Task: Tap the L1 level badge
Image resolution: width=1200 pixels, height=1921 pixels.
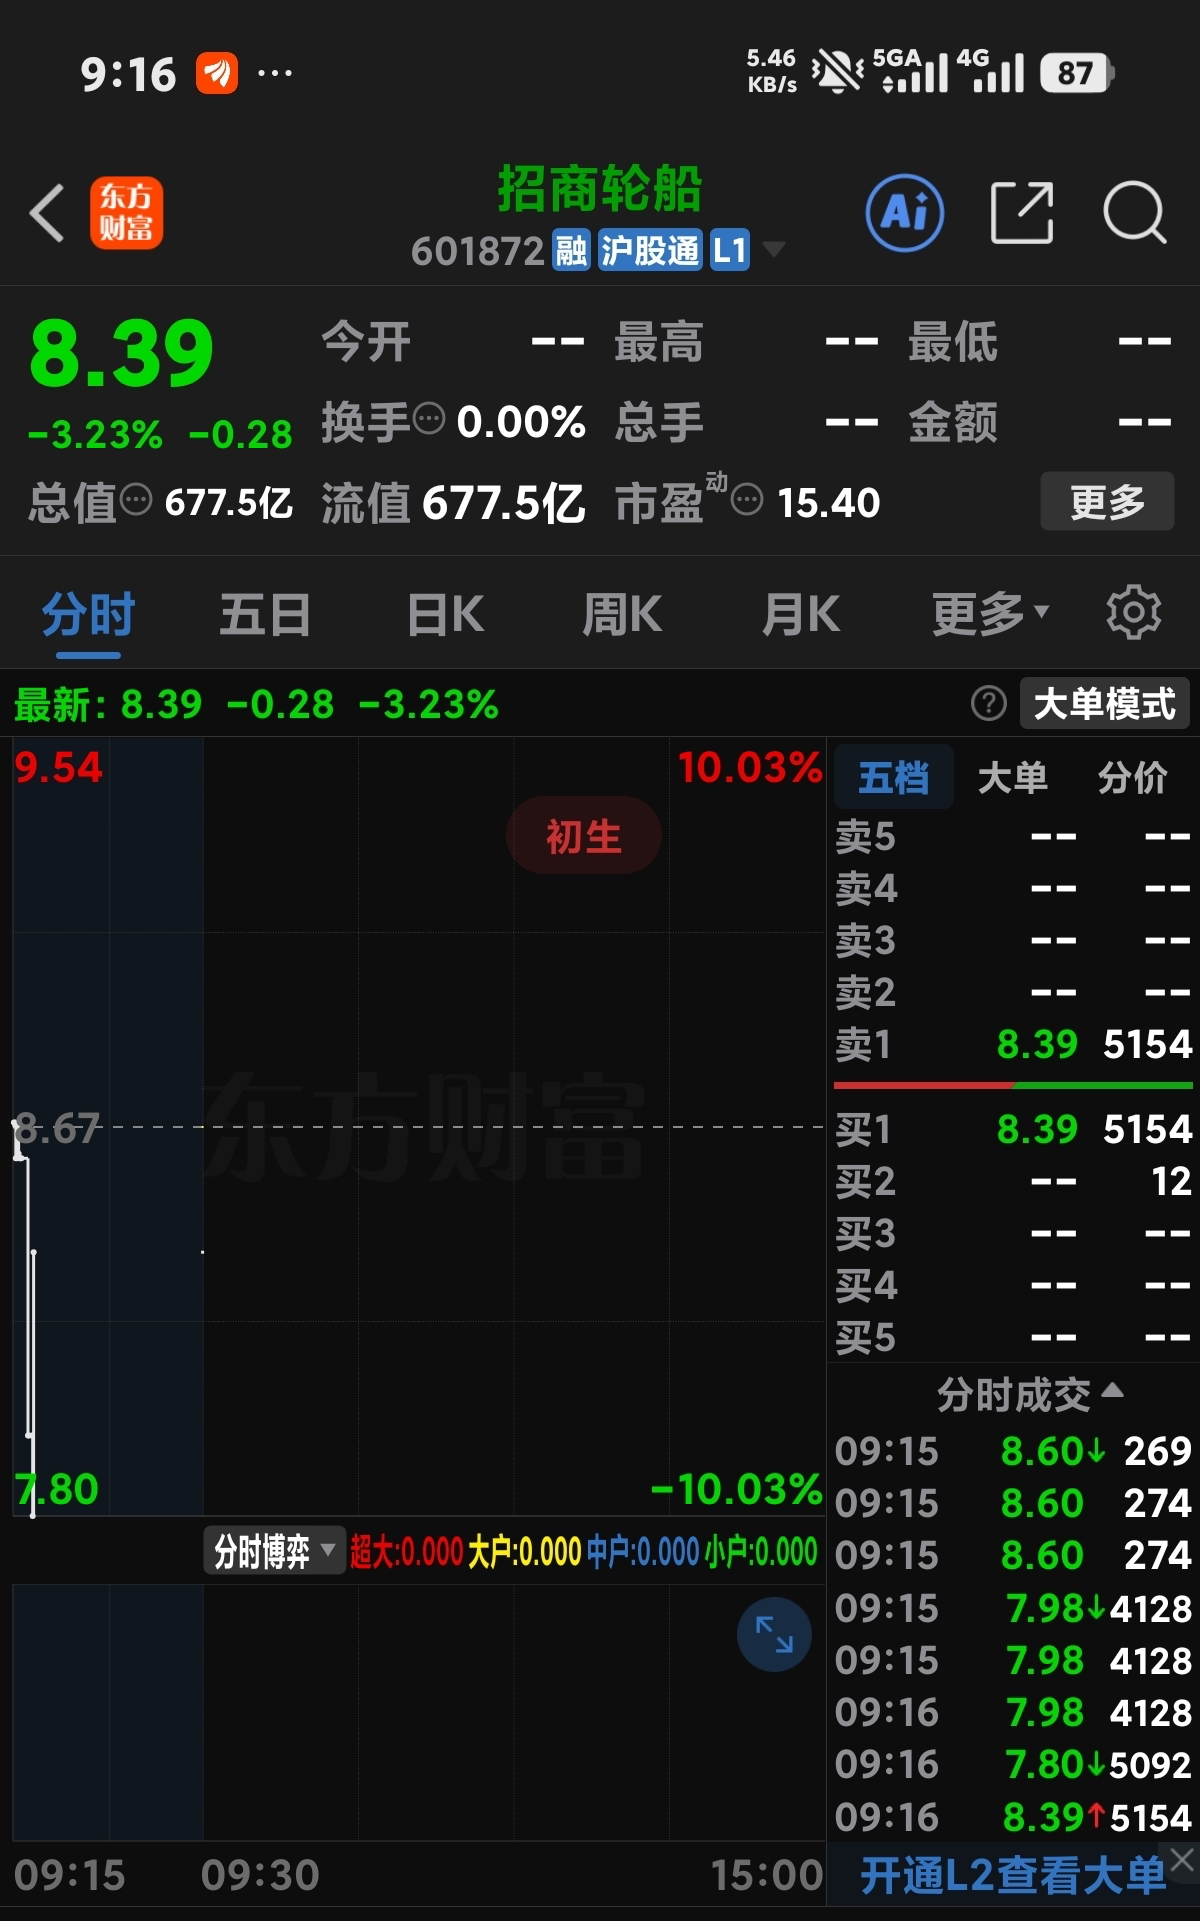Action: click(x=730, y=250)
